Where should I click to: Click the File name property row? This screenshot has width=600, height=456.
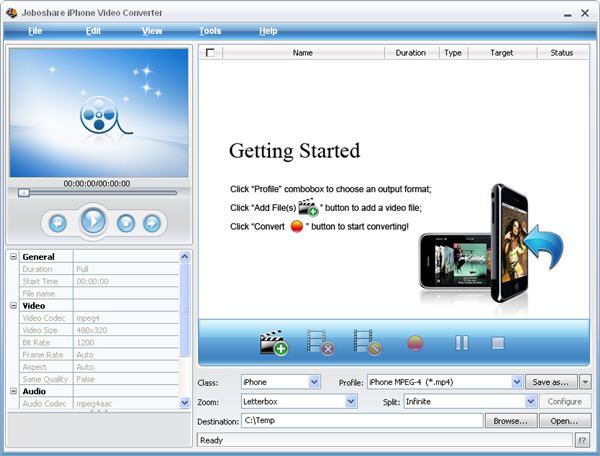tap(99, 293)
